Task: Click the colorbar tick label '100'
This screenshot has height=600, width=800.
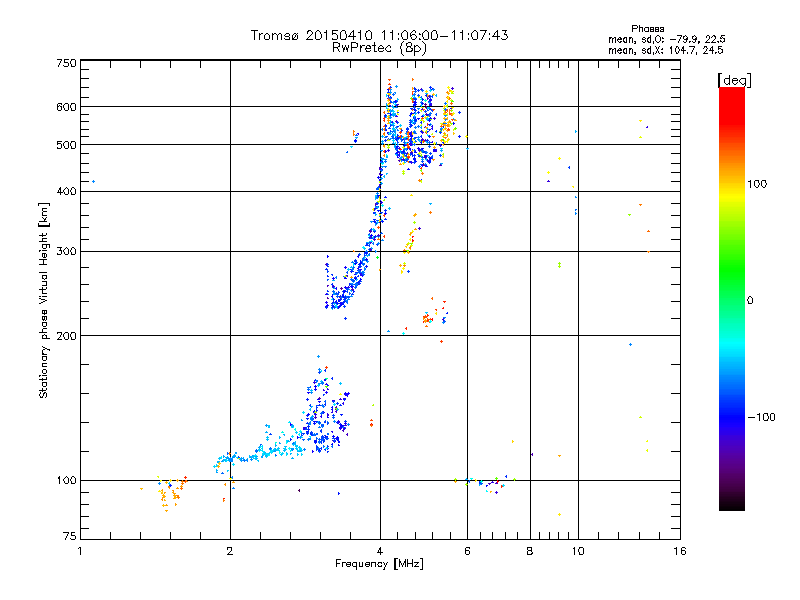Action: (757, 184)
